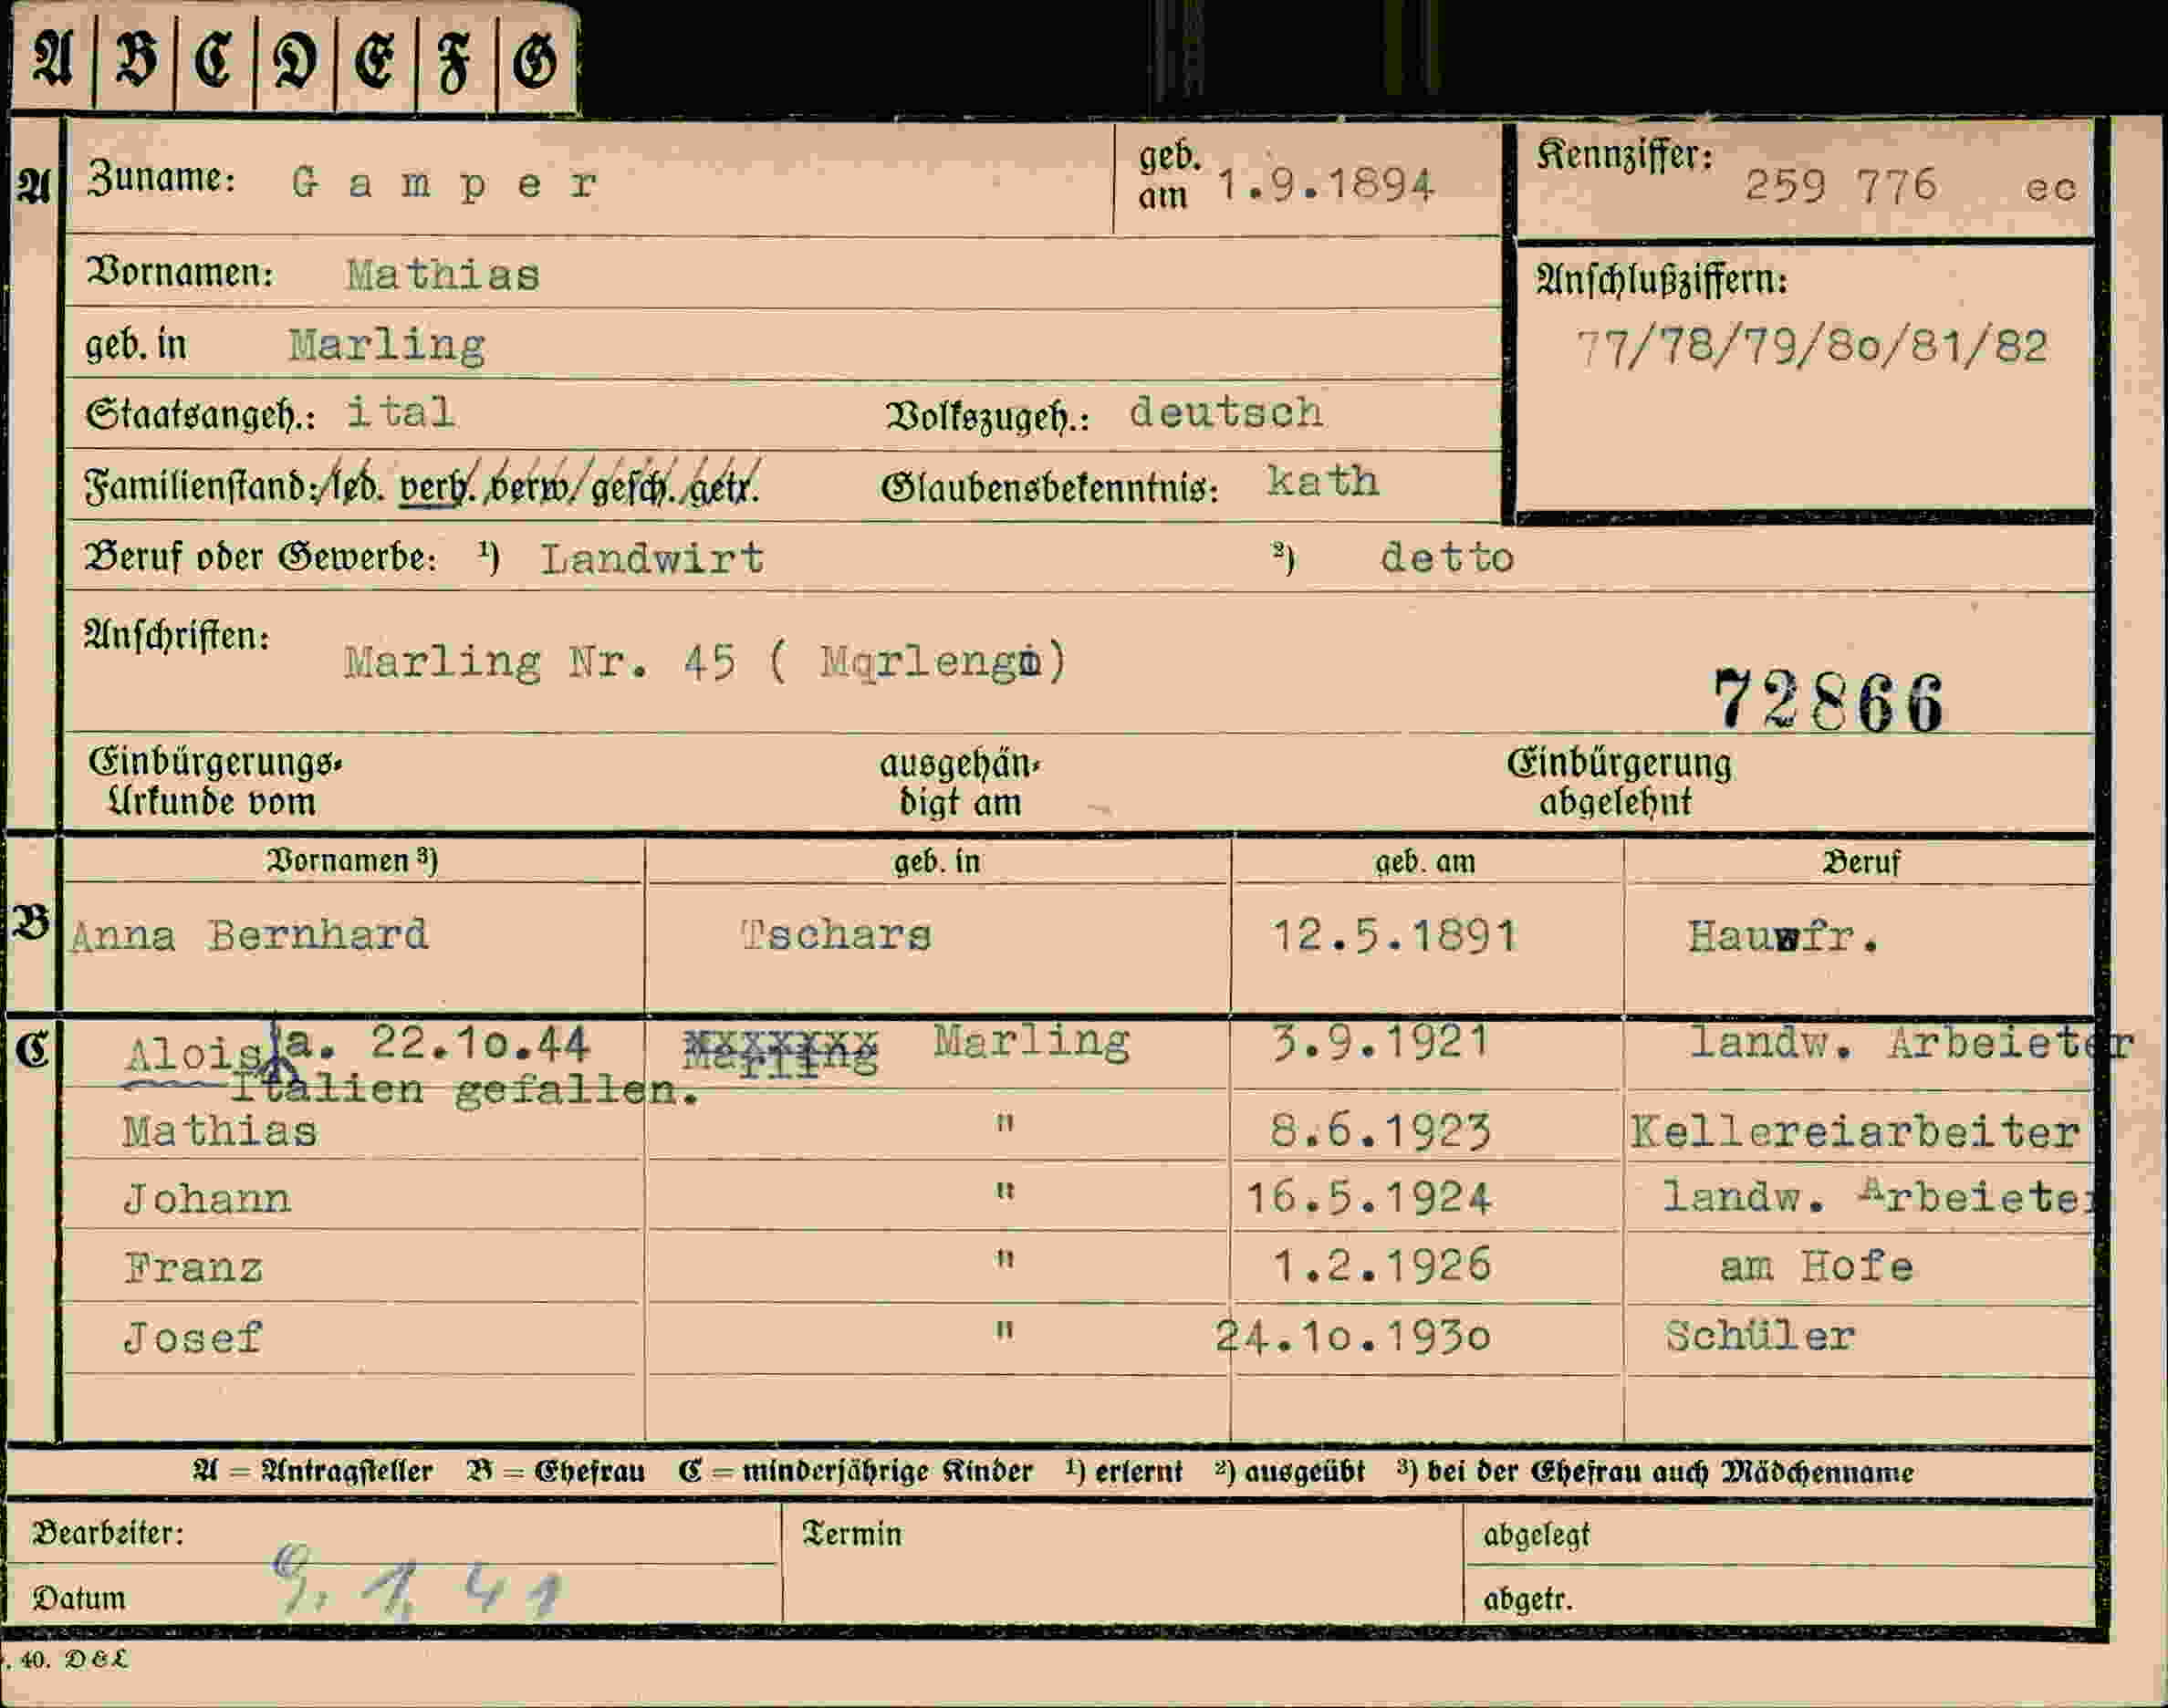Click the occupation 'Kellereiarbeiter'
Screen dimensions: 2168x1708
(1856, 1133)
